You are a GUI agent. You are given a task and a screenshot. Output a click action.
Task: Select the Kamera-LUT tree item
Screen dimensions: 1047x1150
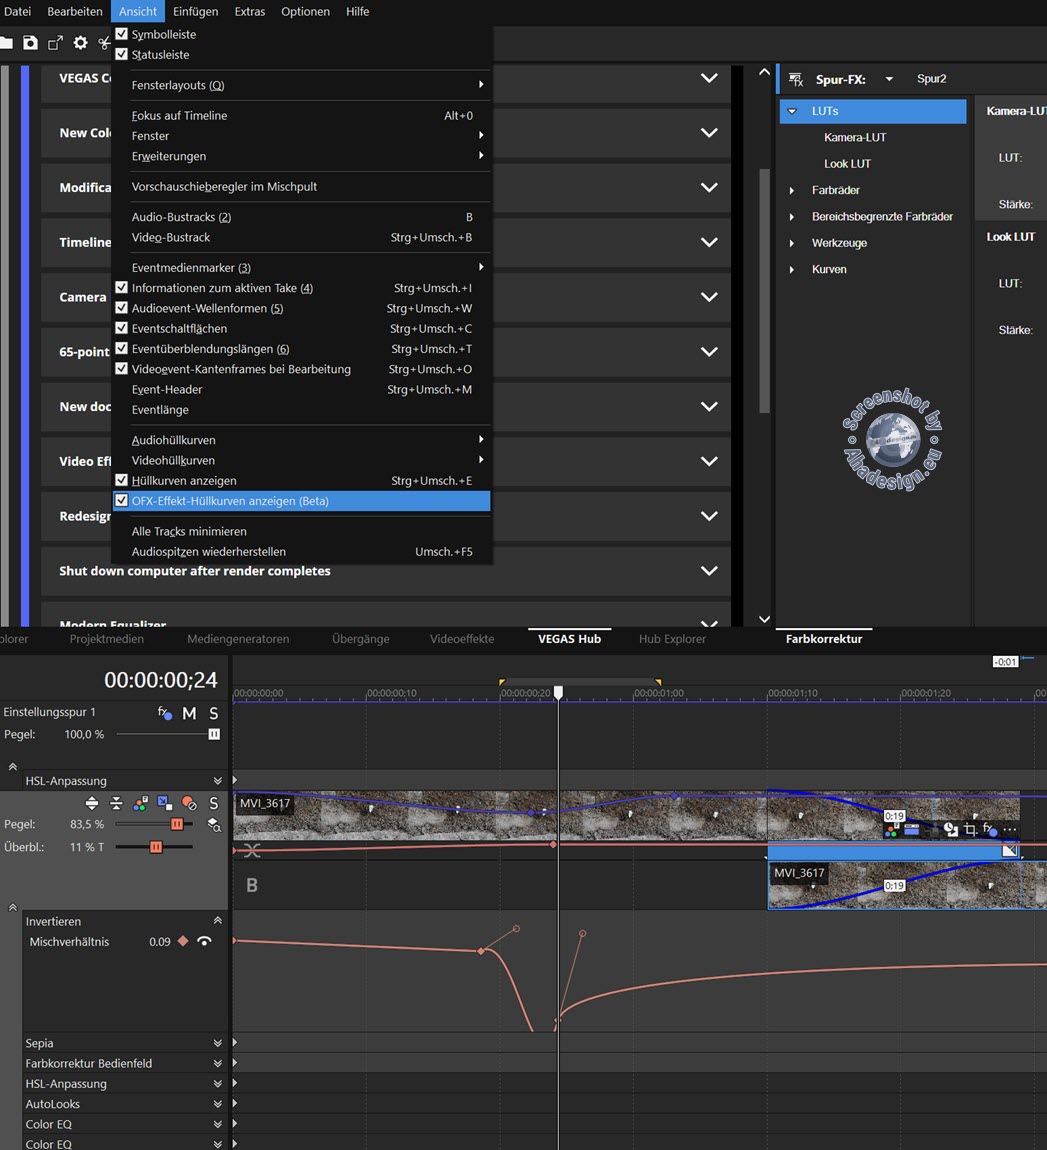pyautogui.click(x=855, y=138)
